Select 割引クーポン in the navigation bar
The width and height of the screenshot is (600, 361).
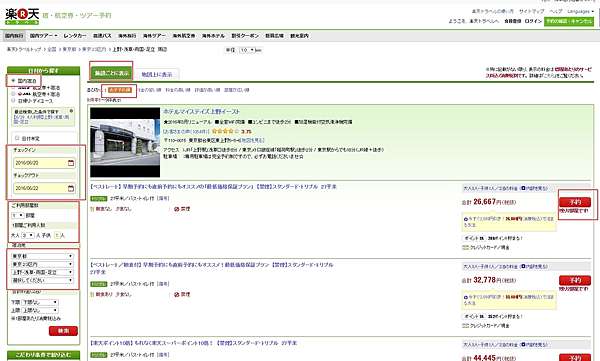[x=245, y=36]
